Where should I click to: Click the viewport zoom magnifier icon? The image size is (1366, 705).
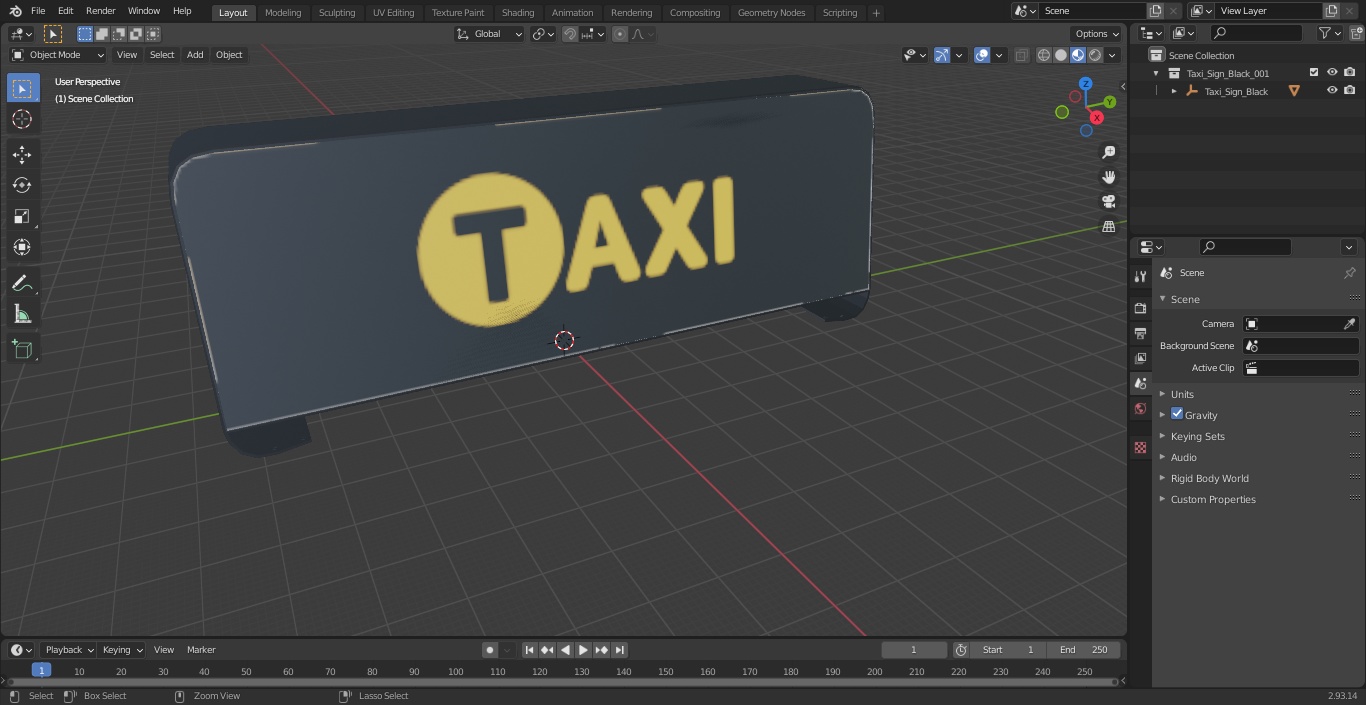click(x=1108, y=152)
